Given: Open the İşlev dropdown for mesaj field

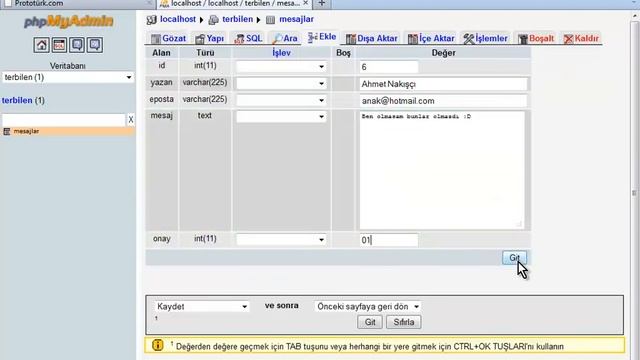Looking at the screenshot, I should (x=281, y=117).
